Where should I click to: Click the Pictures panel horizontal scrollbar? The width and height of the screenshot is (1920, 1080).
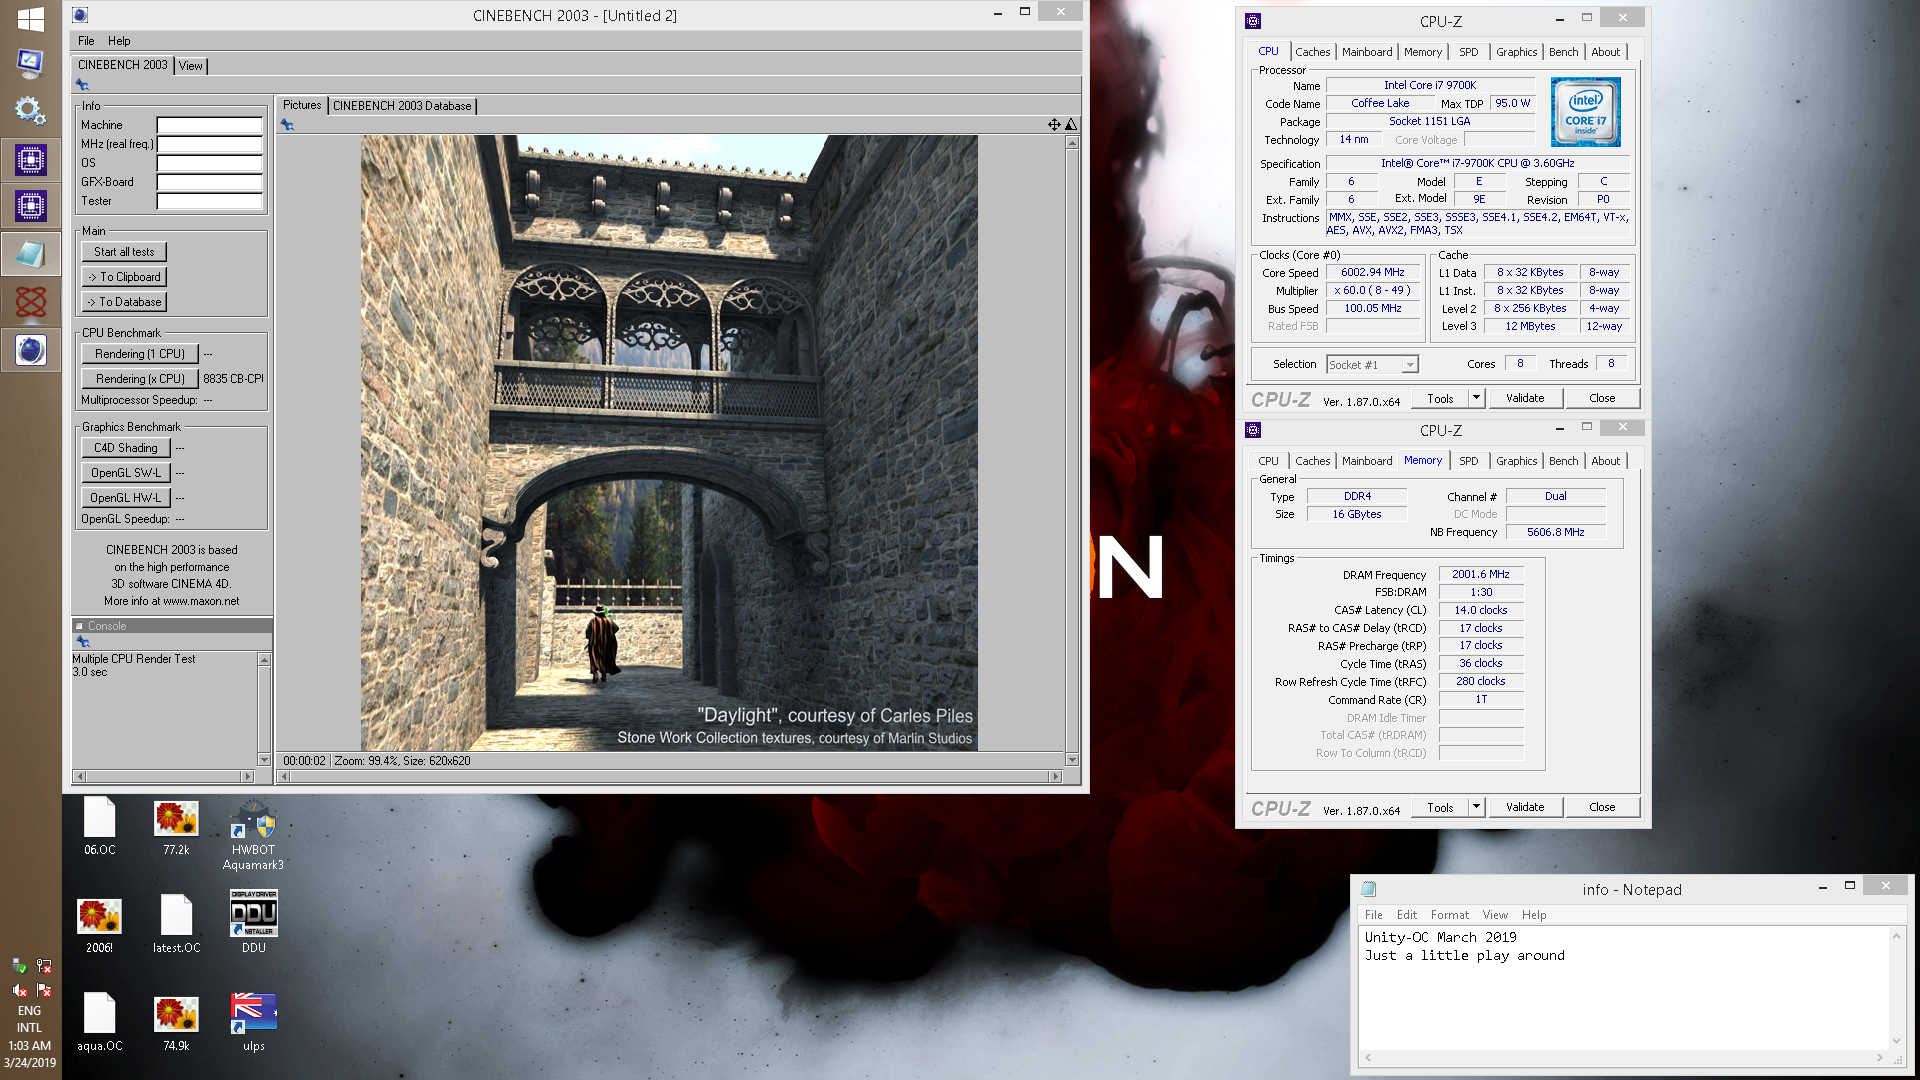(x=669, y=777)
